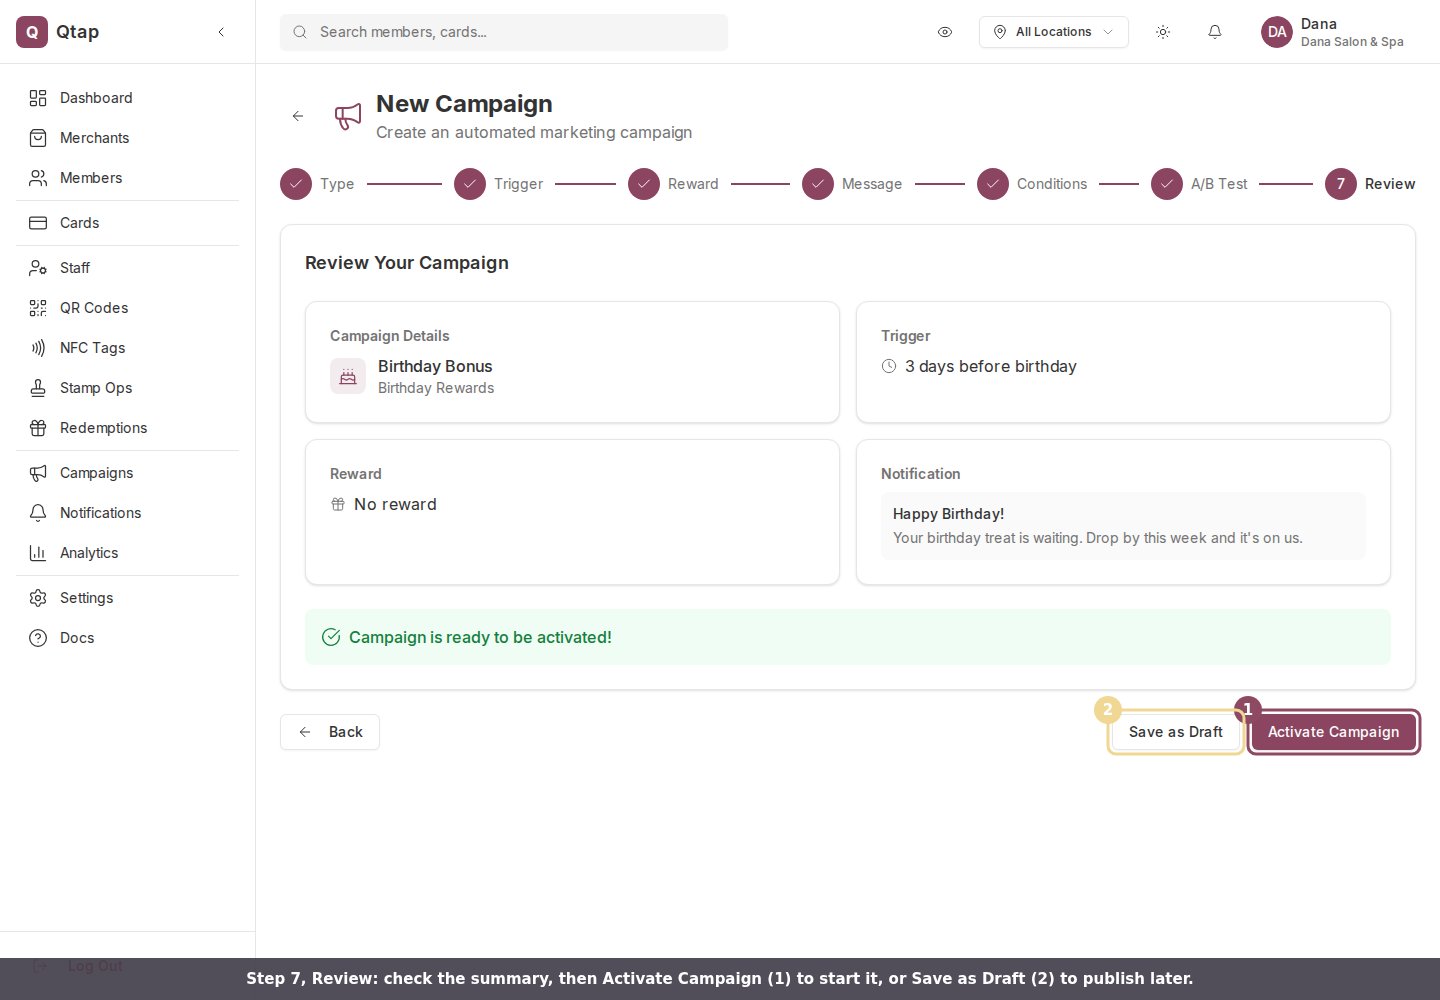Click the search magnifier icon
This screenshot has height=1000, width=1440.
pos(300,32)
